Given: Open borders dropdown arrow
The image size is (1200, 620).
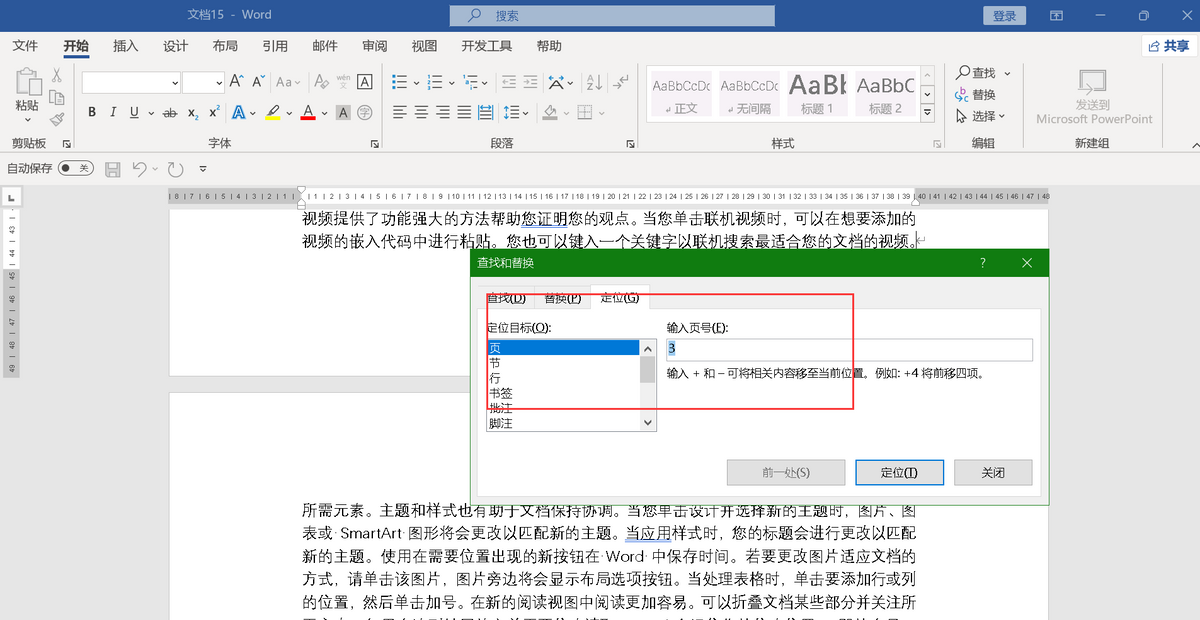Looking at the screenshot, I should click(x=604, y=112).
